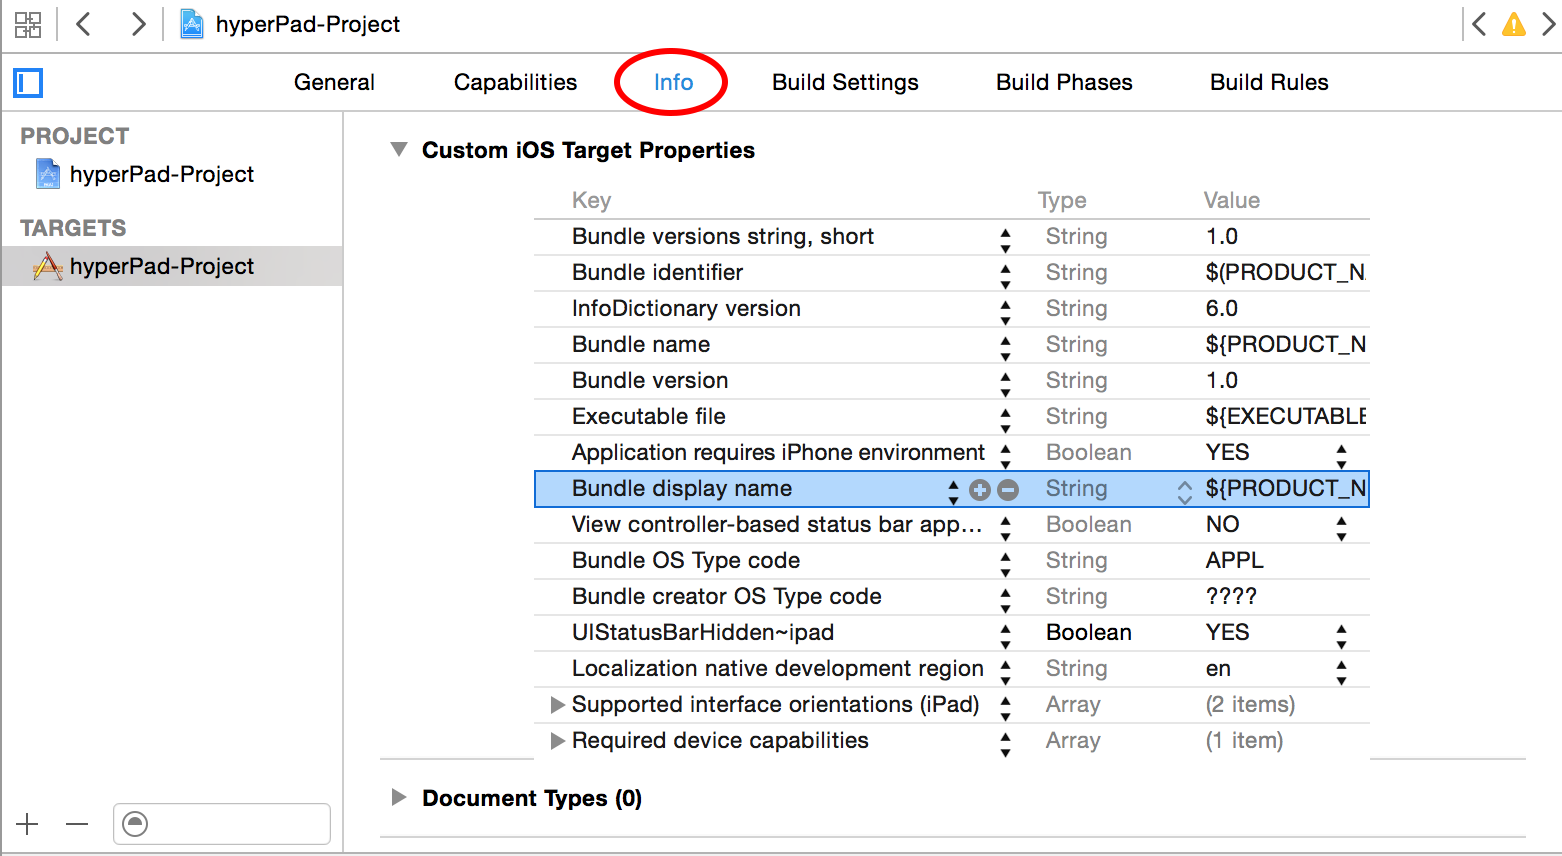Image resolution: width=1562 pixels, height=856 pixels.
Task: Go back in editor history
Action: click(84, 24)
